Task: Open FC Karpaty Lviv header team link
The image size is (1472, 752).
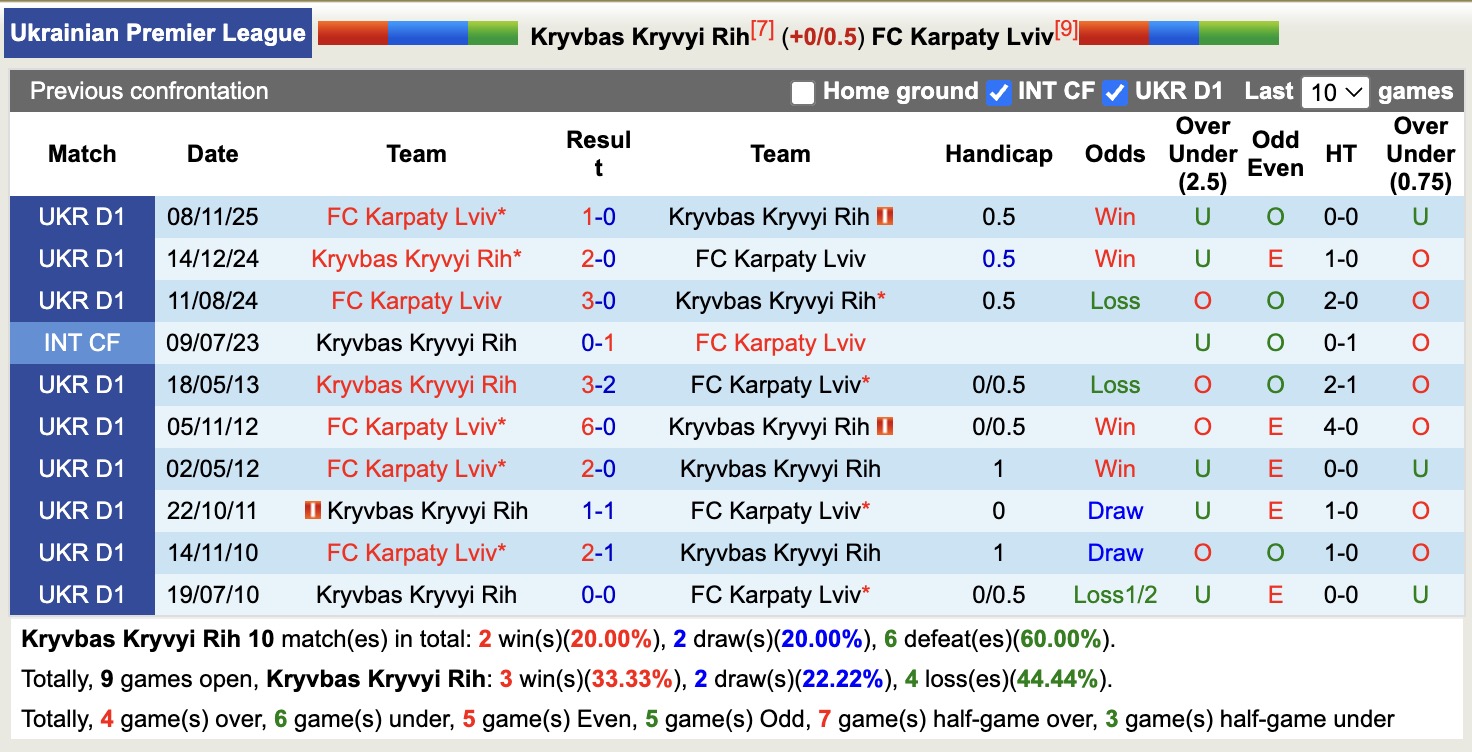Action: click(x=962, y=37)
